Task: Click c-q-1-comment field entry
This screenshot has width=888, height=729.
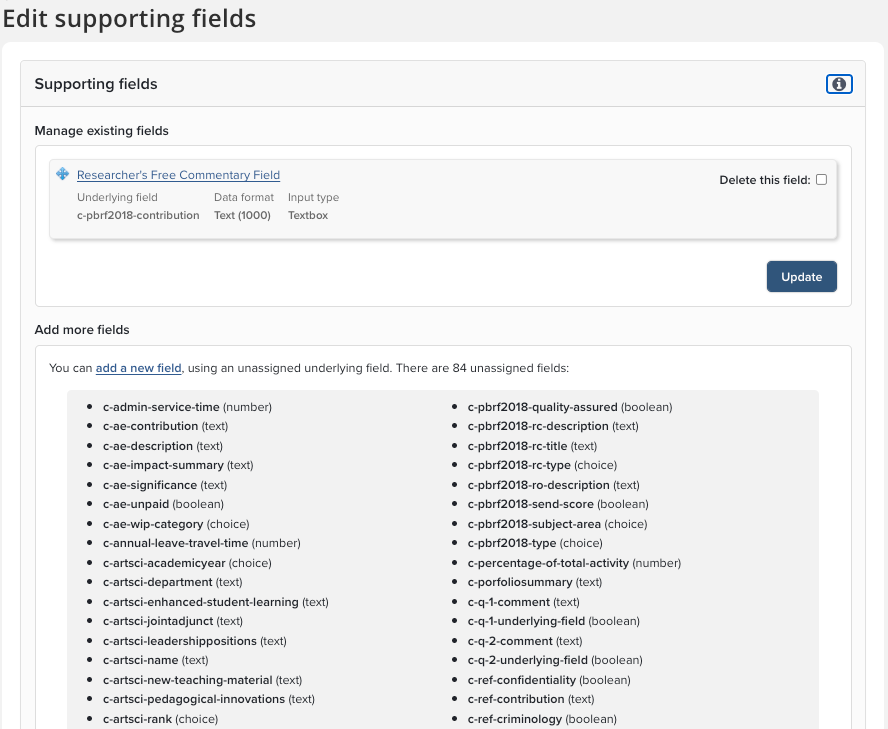Action: coord(509,602)
